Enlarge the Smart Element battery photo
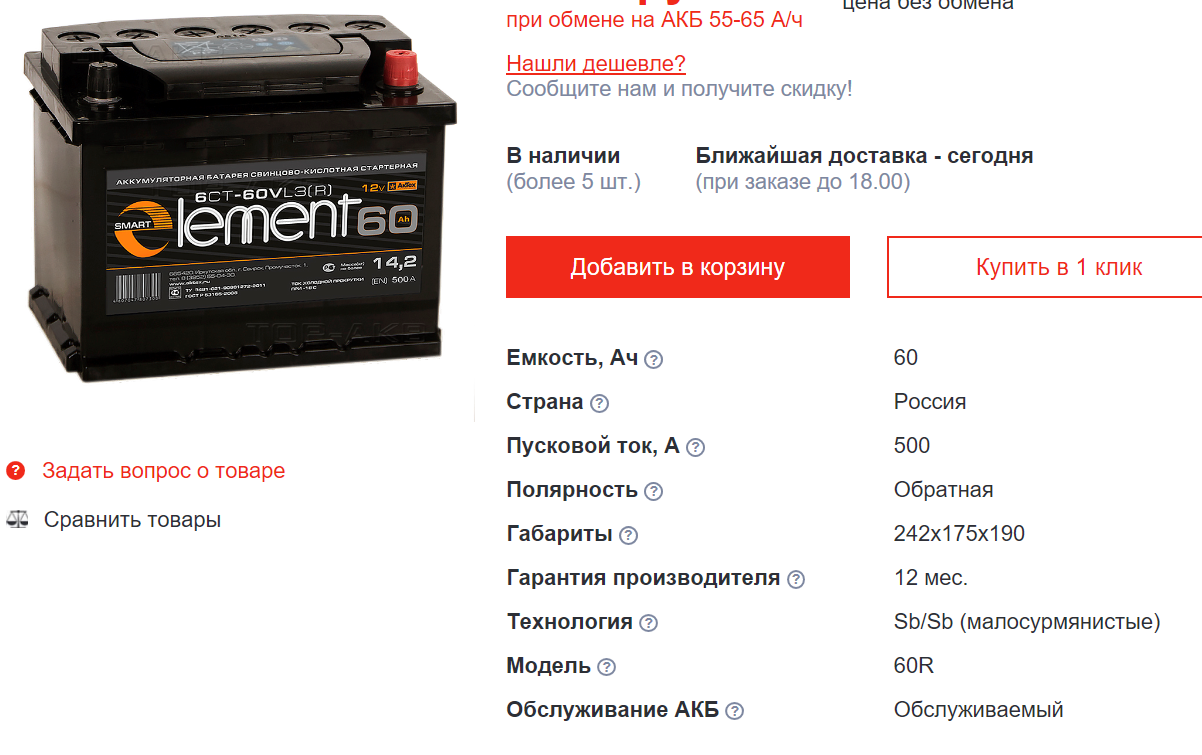 238,203
